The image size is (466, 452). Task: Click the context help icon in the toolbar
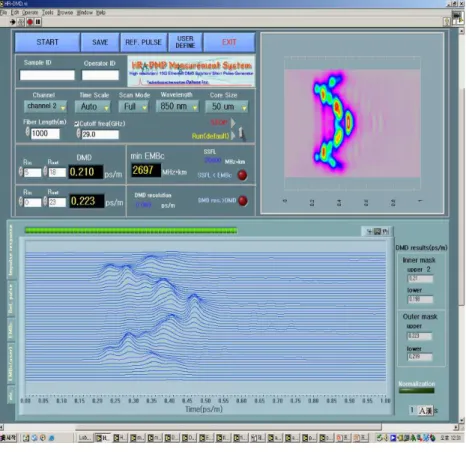tap(447, 22)
